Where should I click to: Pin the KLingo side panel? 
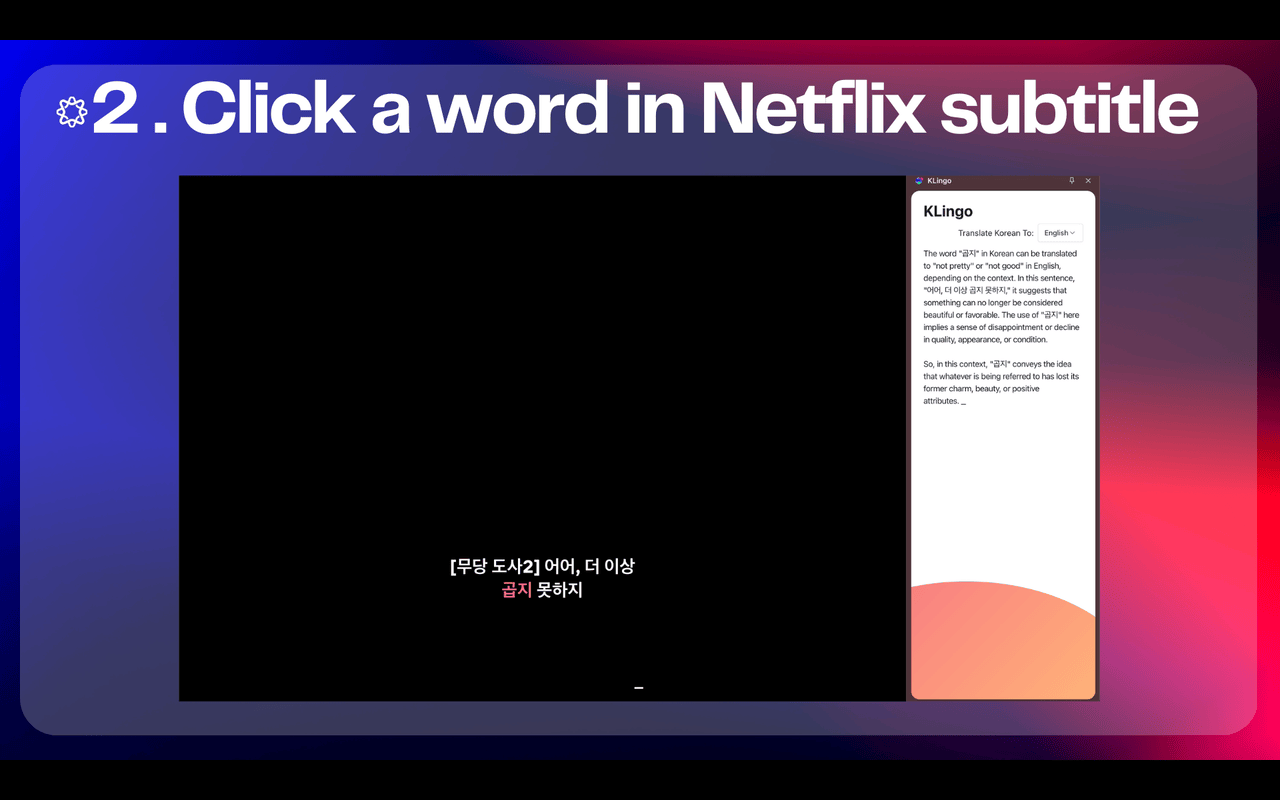1072,181
